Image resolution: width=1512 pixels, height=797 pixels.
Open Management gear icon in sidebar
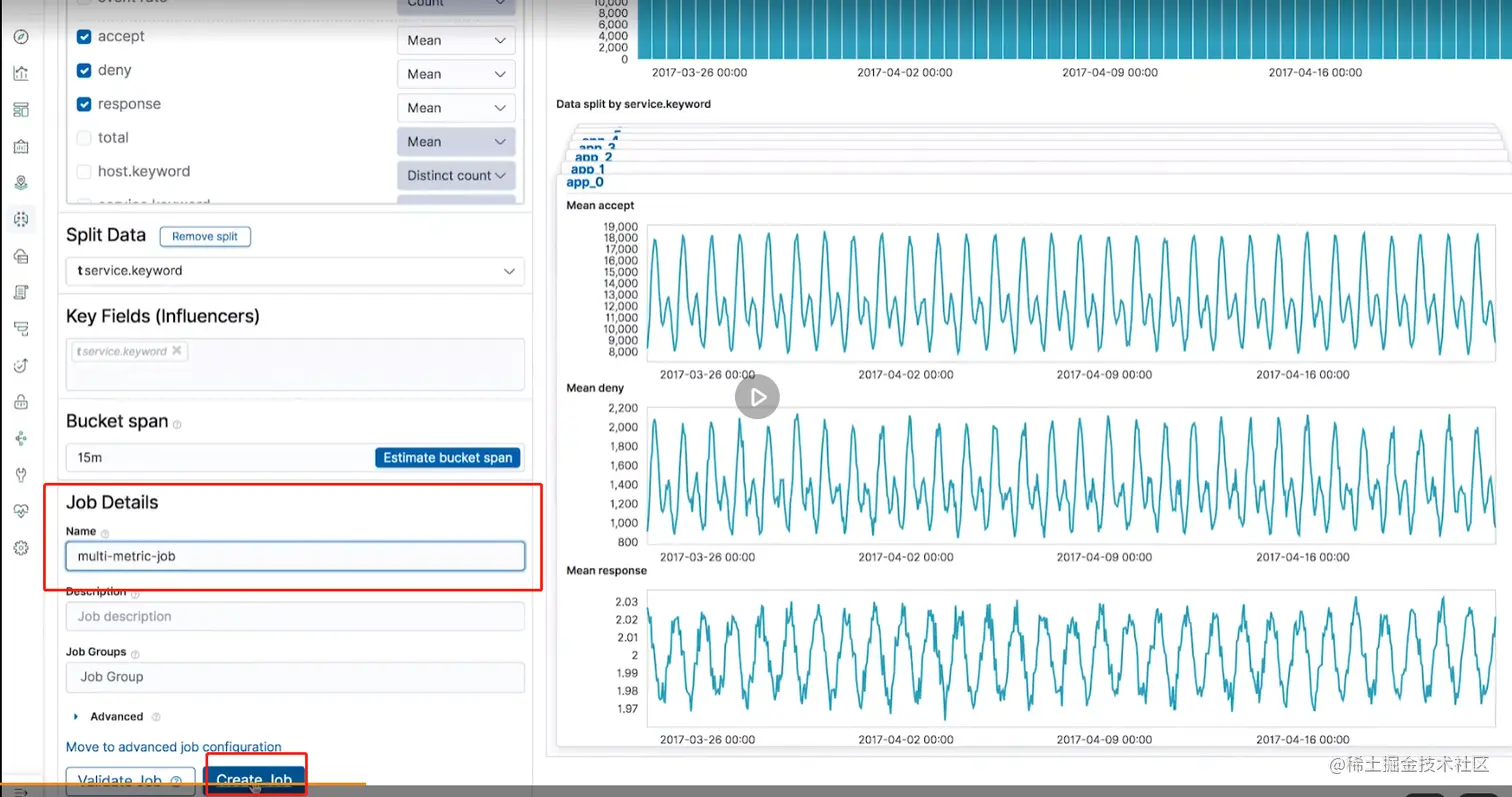click(21, 548)
